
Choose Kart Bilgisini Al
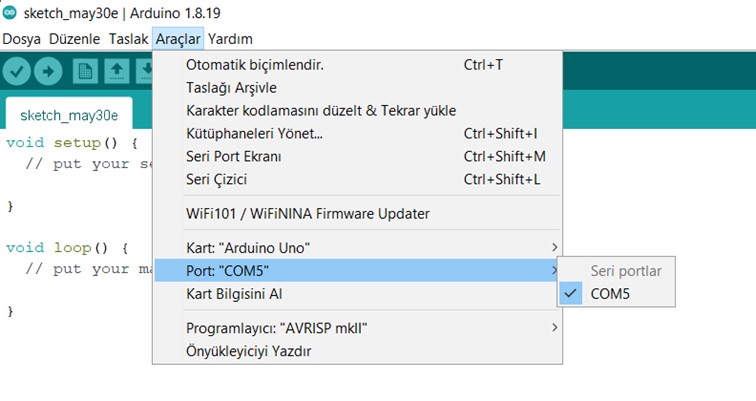[357, 294]
